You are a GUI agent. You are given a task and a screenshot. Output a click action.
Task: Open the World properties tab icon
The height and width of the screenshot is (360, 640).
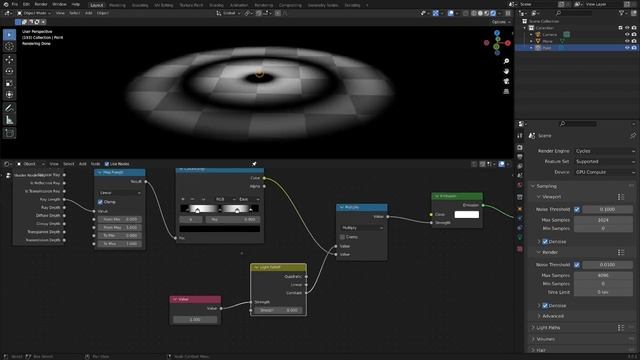pos(520,185)
